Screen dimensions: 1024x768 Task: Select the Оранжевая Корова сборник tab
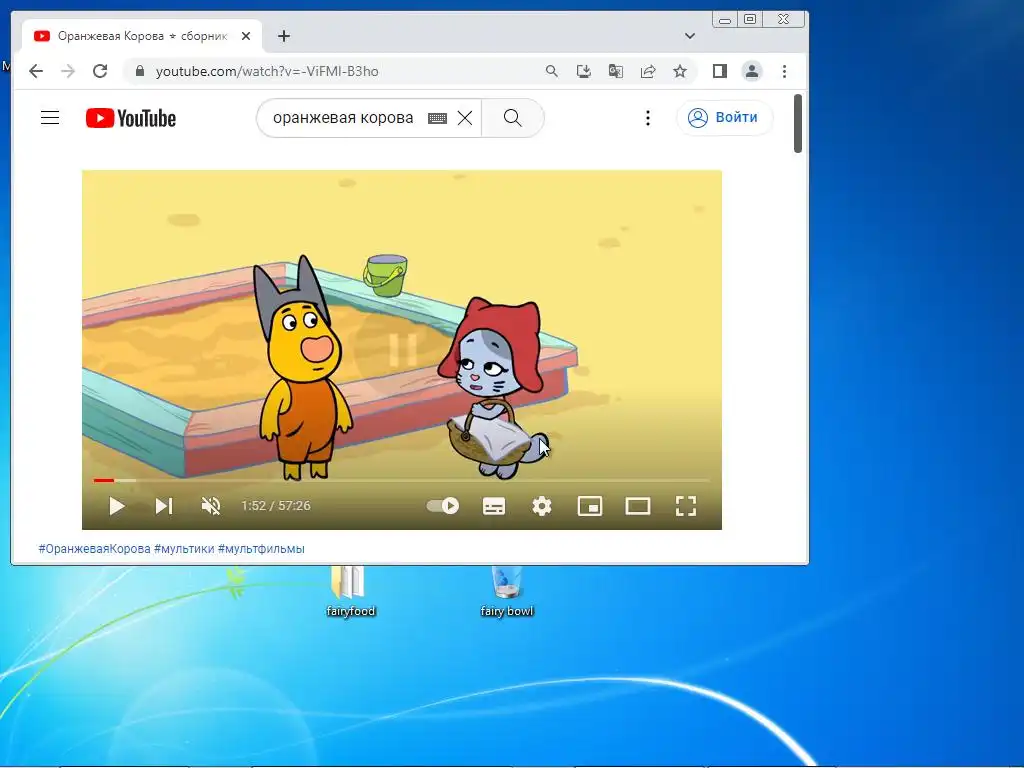click(x=142, y=36)
